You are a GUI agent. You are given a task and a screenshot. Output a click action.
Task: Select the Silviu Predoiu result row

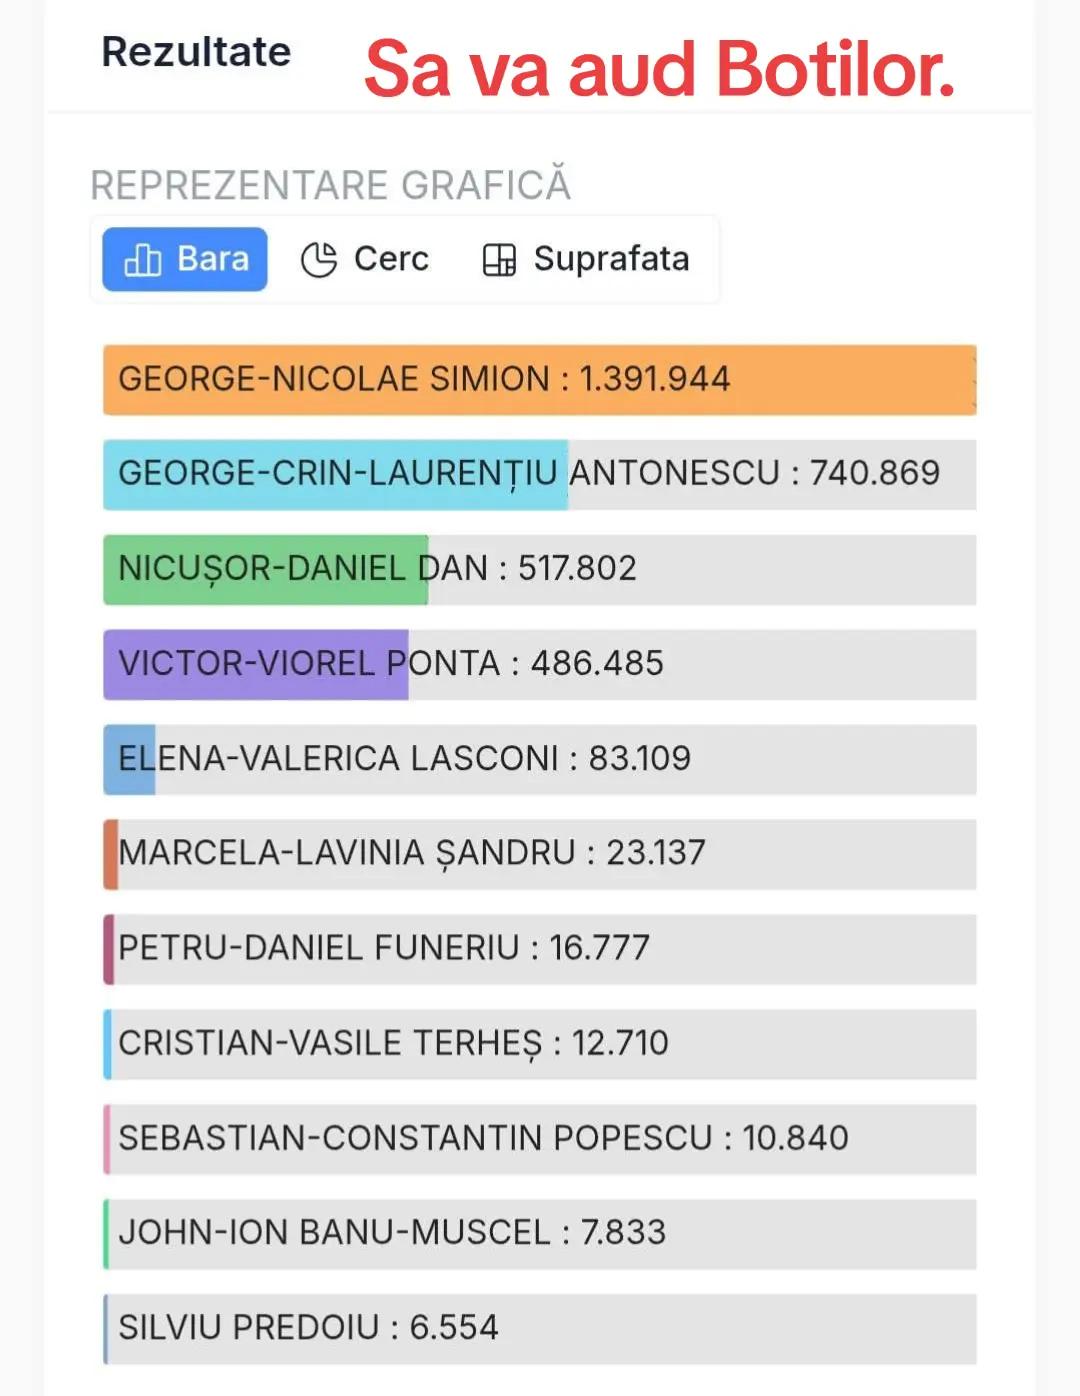coord(540,1329)
